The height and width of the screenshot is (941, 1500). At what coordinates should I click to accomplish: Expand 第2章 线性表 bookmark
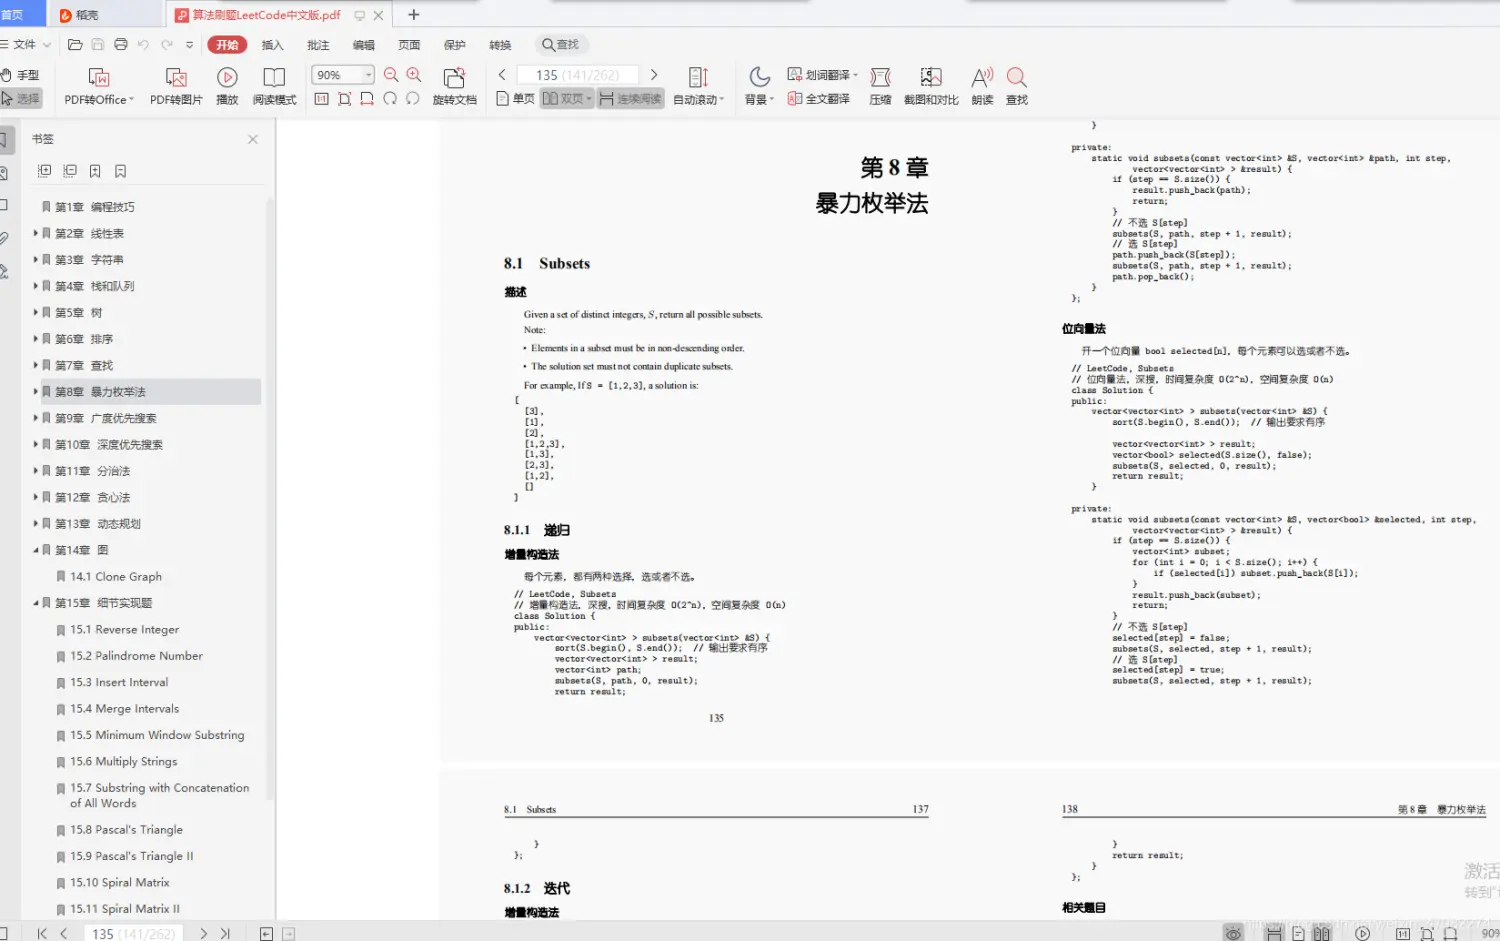[x=35, y=233]
